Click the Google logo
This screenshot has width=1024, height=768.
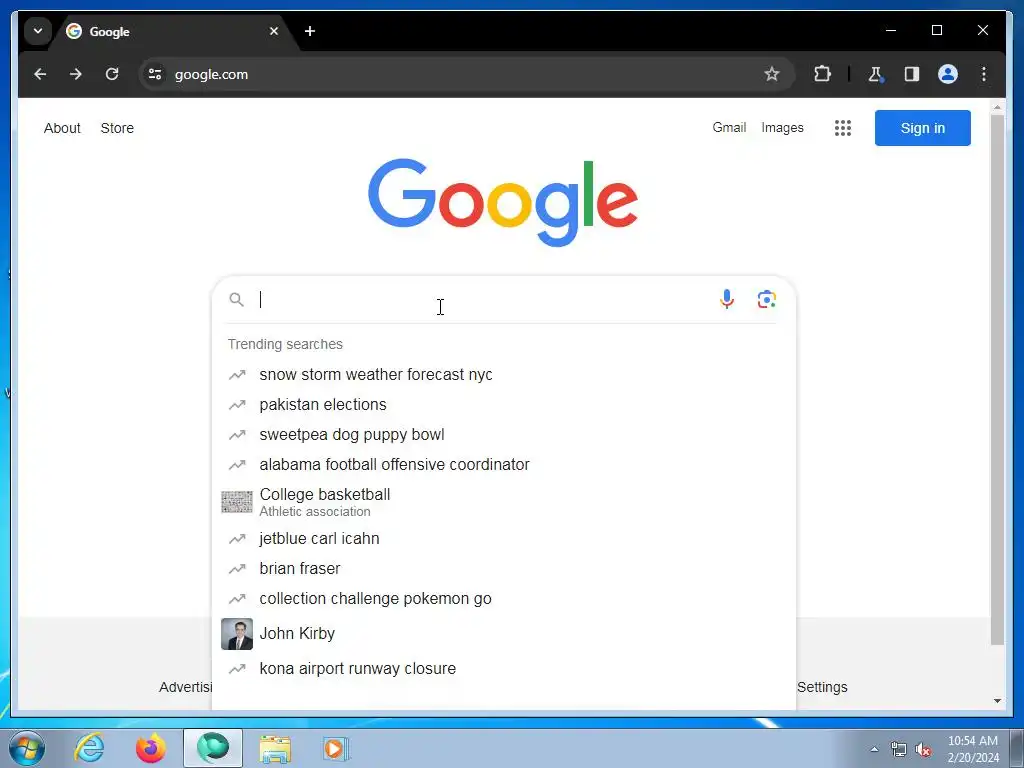[x=503, y=201]
